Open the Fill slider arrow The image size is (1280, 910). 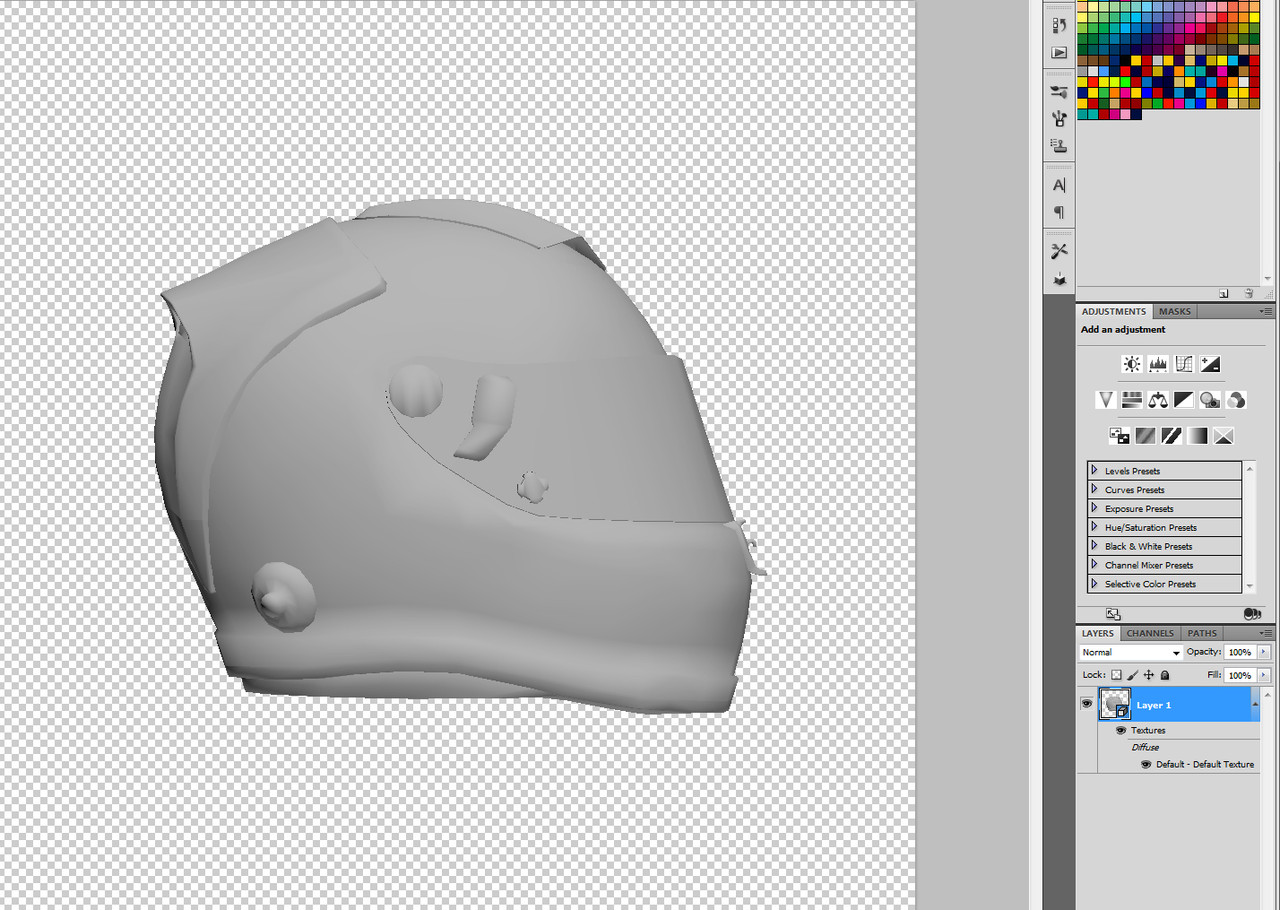pyautogui.click(x=1263, y=675)
